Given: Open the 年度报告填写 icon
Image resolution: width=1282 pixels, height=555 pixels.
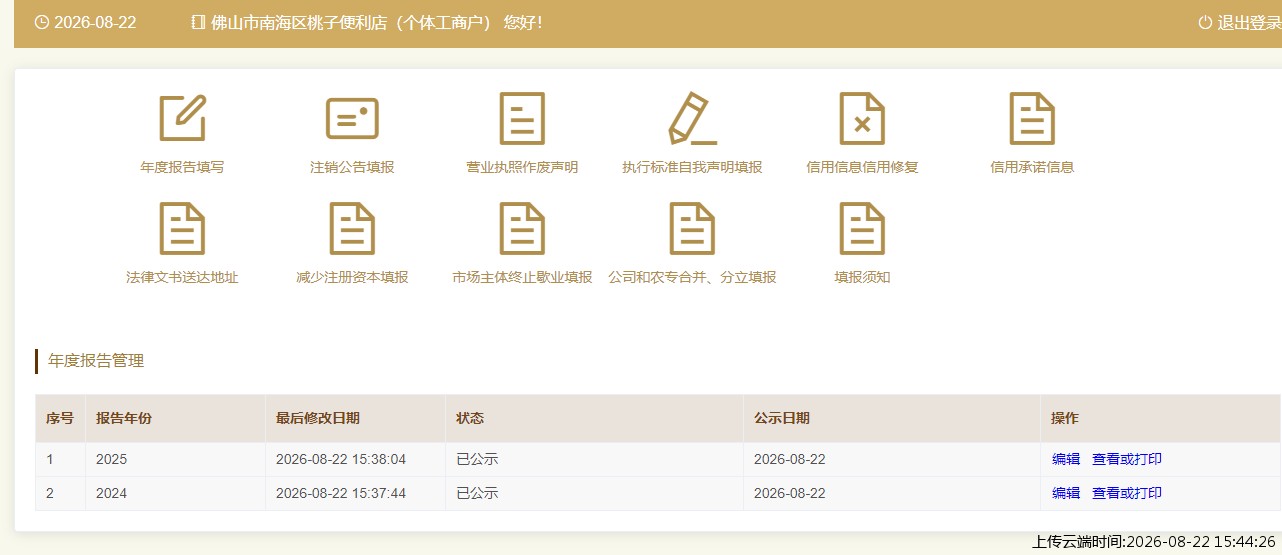Looking at the screenshot, I should (182, 118).
